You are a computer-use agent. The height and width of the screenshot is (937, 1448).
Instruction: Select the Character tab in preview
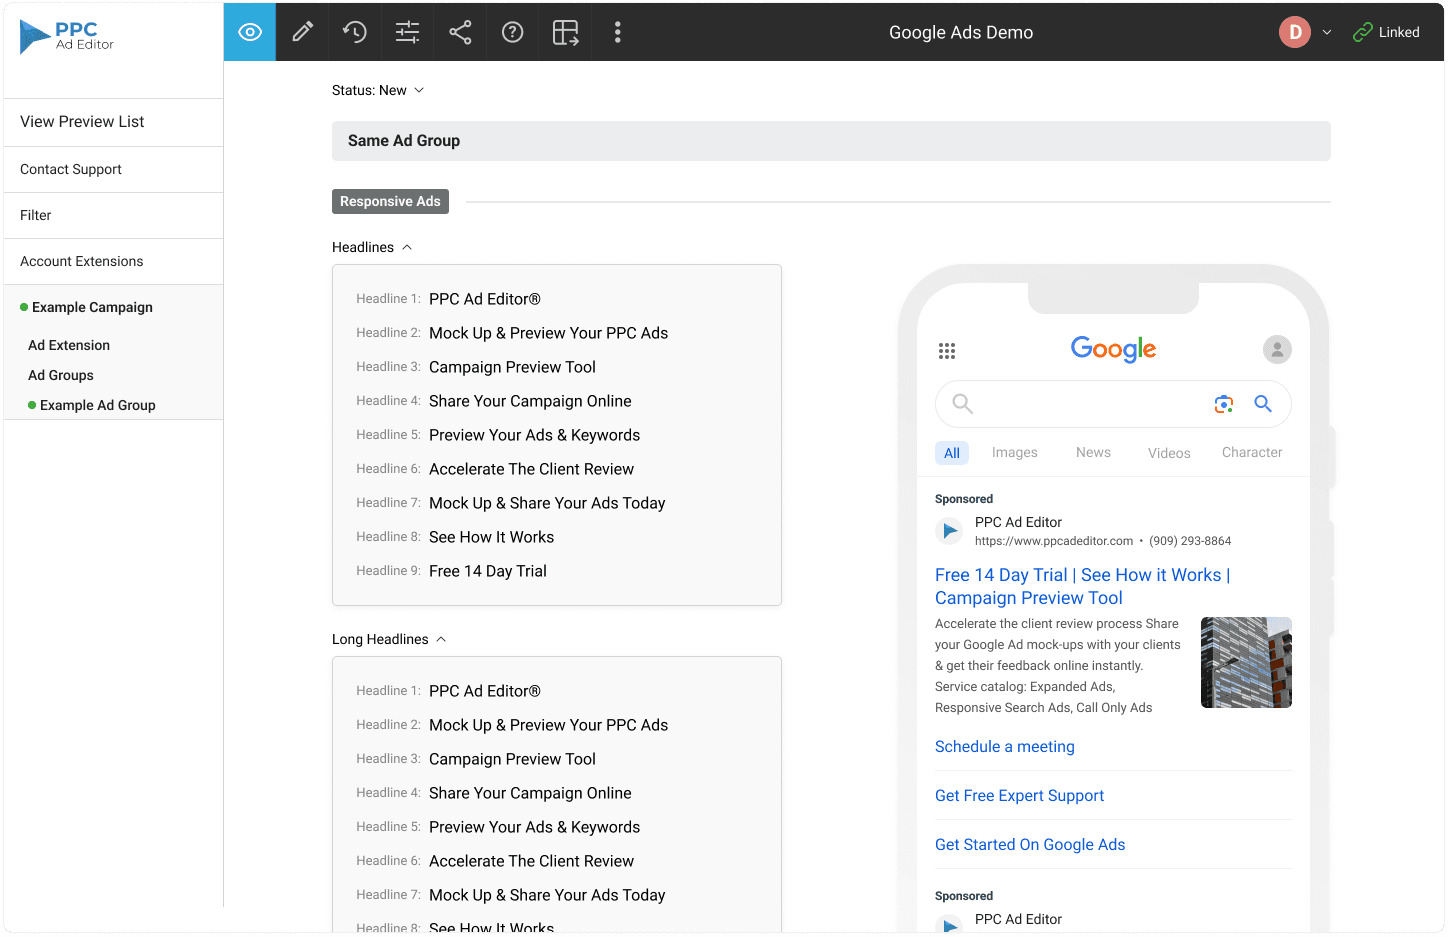[x=1252, y=452]
